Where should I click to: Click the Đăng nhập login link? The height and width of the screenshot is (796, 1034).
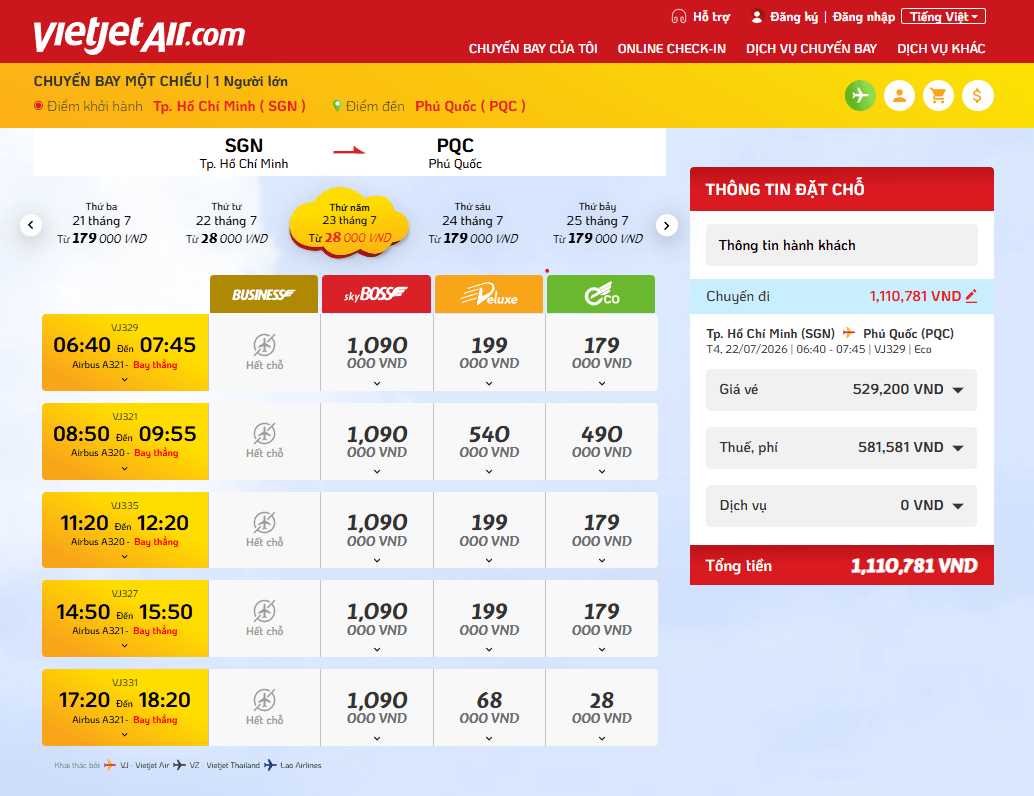(x=863, y=17)
